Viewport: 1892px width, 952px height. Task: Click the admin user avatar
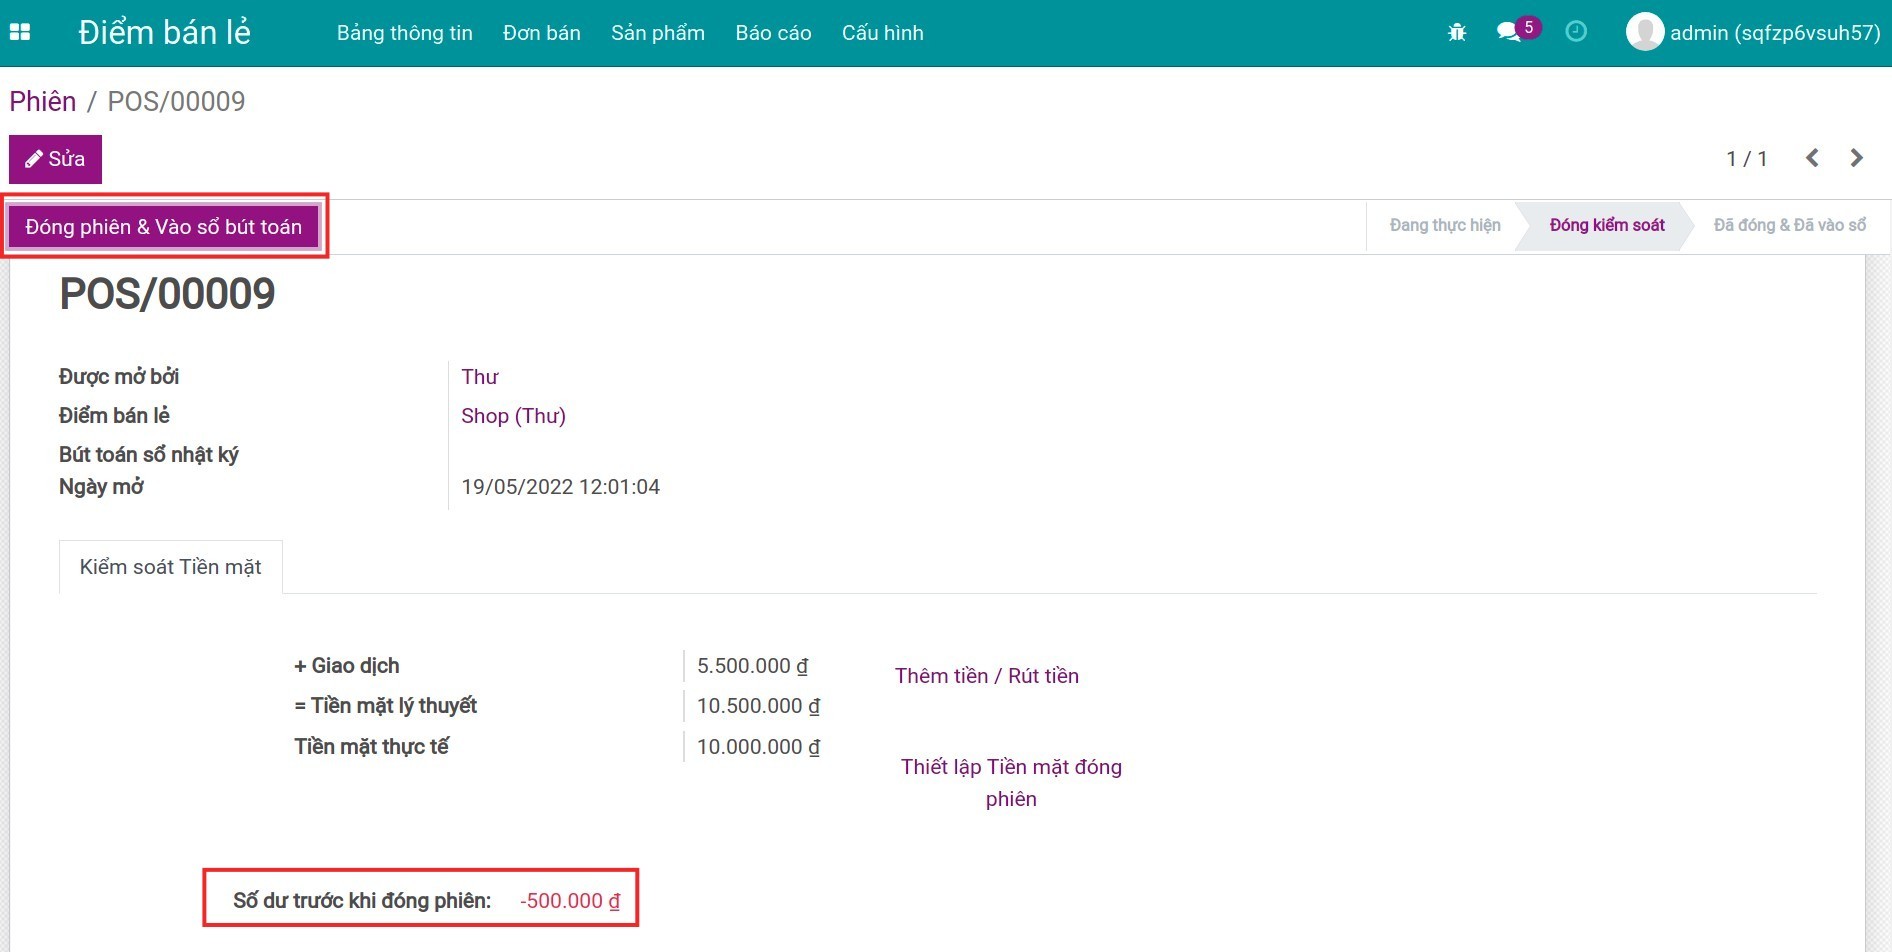coord(1644,32)
